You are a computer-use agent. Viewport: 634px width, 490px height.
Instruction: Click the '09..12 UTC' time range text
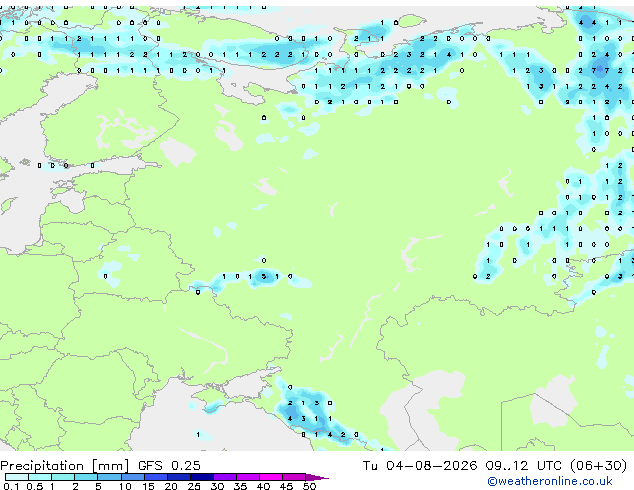click(x=524, y=465)
